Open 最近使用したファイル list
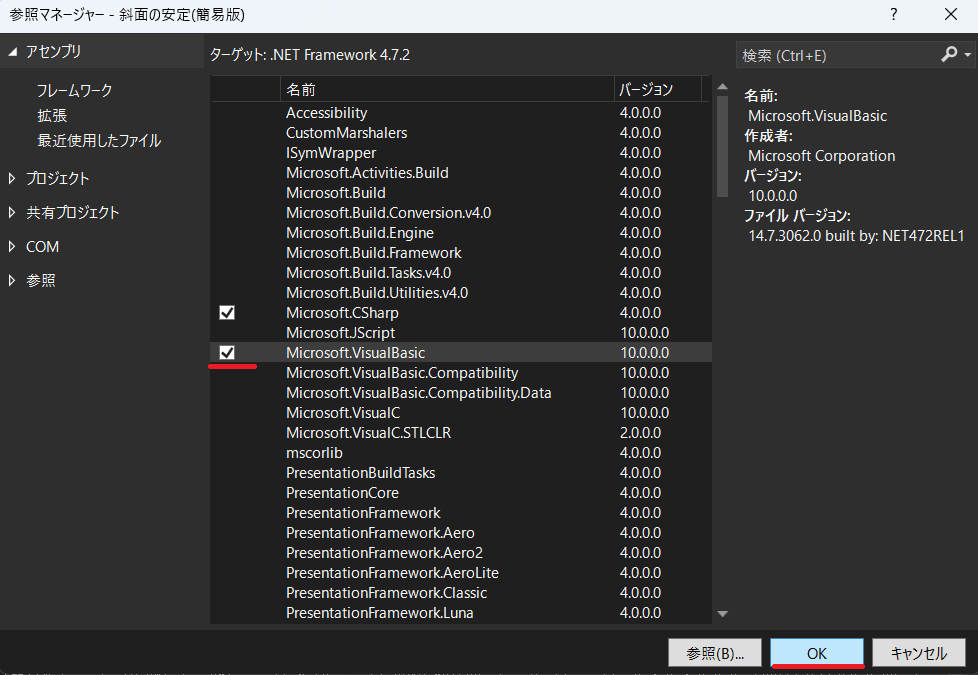Screen dimensions: 978x675 [99, 141]
